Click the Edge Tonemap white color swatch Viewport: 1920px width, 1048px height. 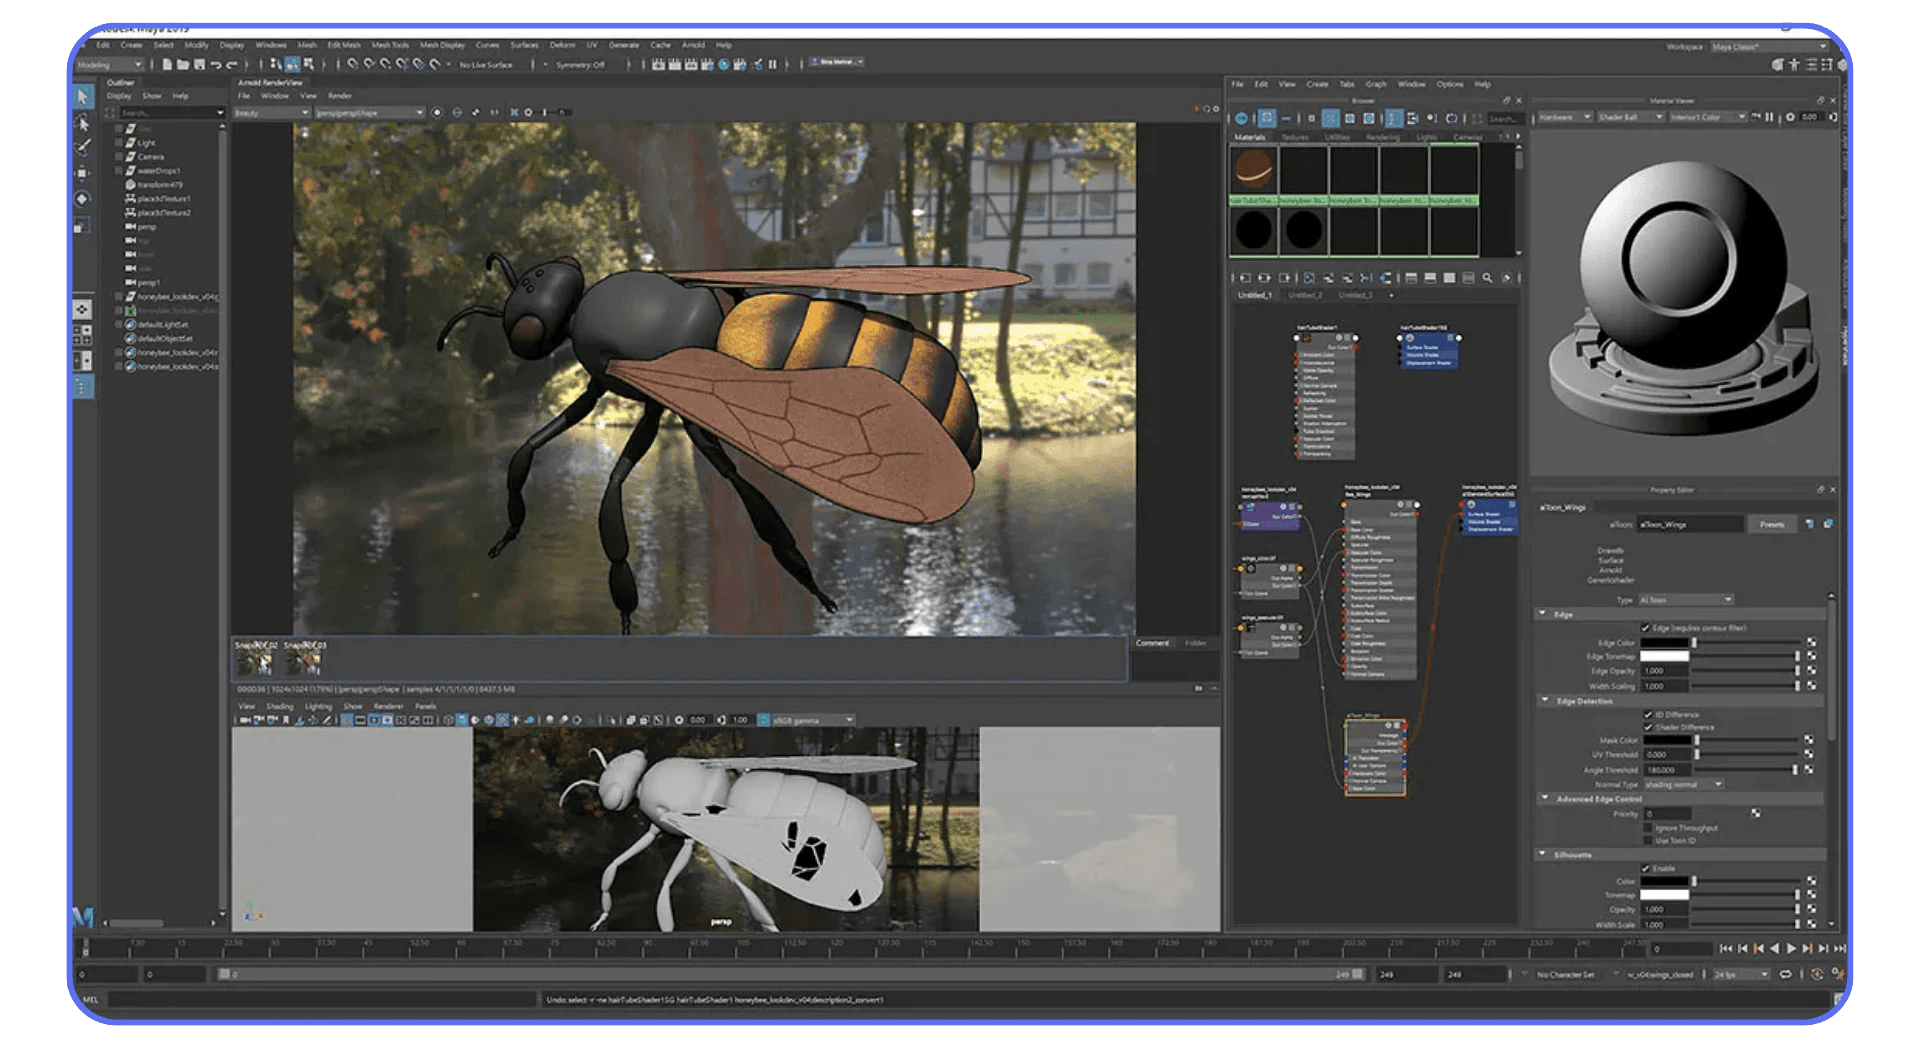[x=1664, y=656]
